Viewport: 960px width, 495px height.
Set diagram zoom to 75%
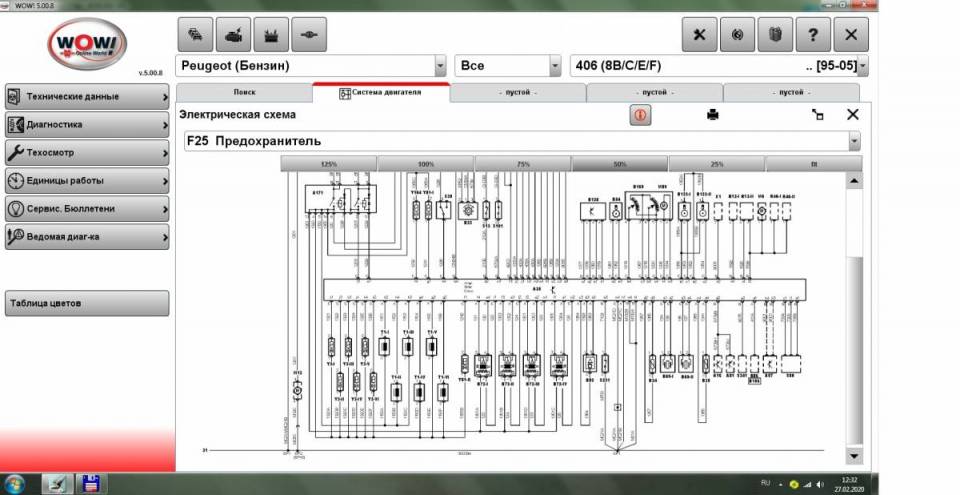tap(523, 163)
